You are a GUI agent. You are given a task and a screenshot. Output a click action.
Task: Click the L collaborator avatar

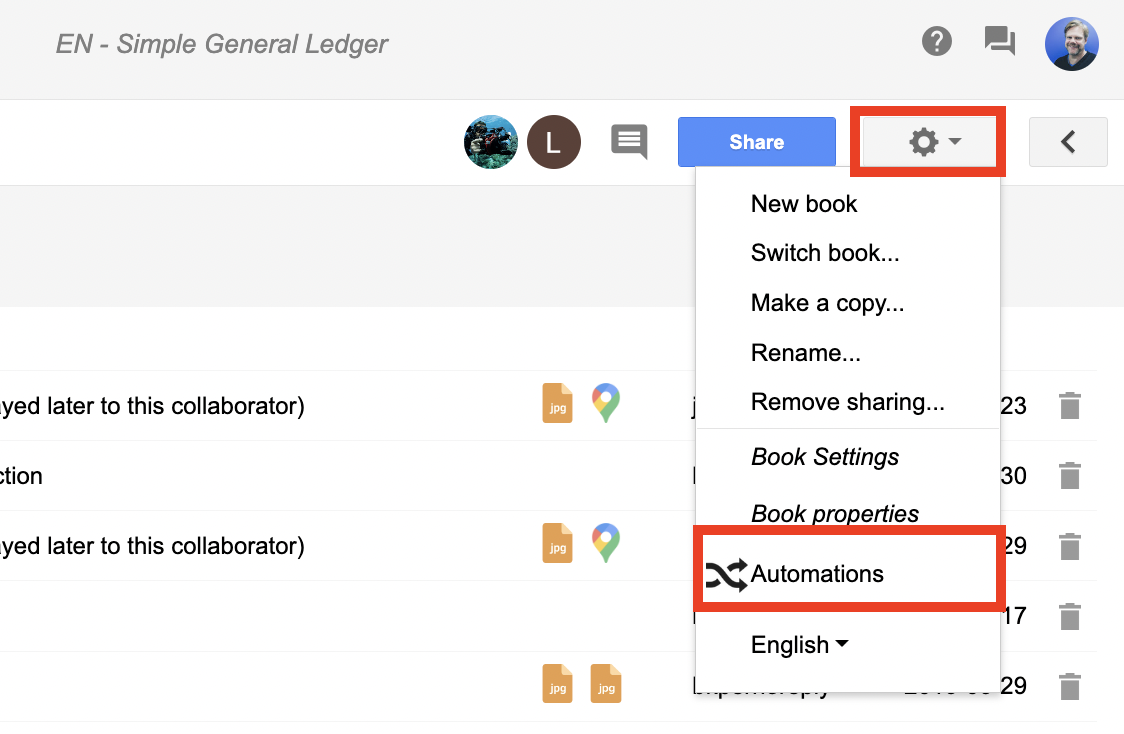click(x=554, y=141)
